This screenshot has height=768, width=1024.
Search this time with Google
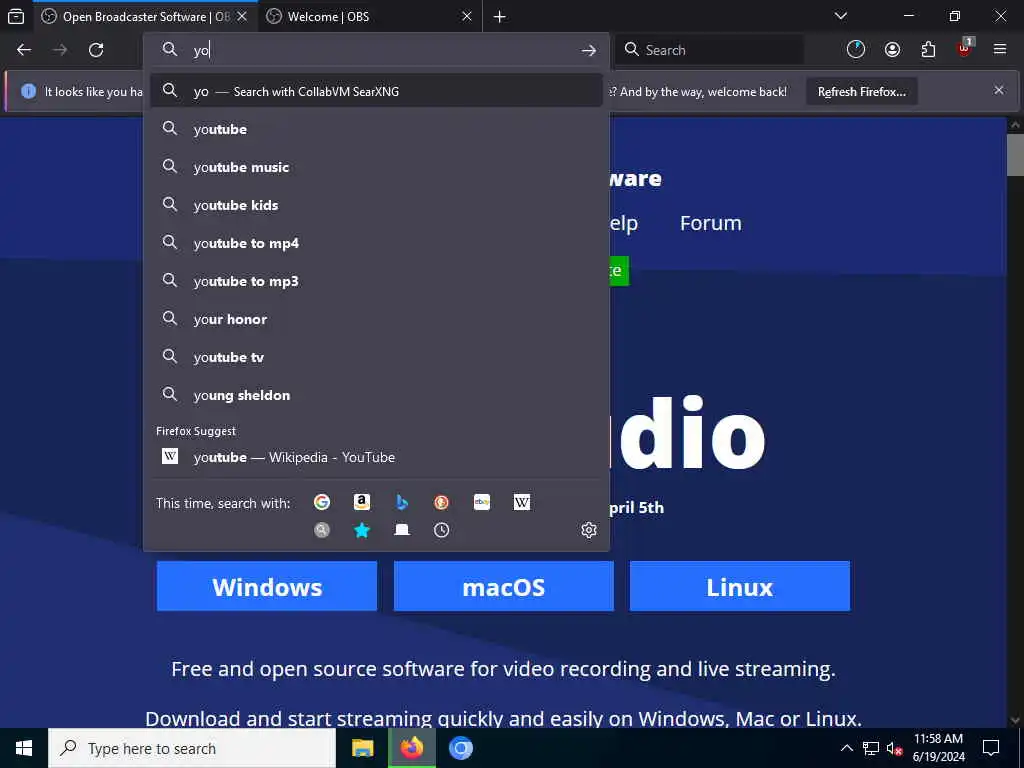322,502
